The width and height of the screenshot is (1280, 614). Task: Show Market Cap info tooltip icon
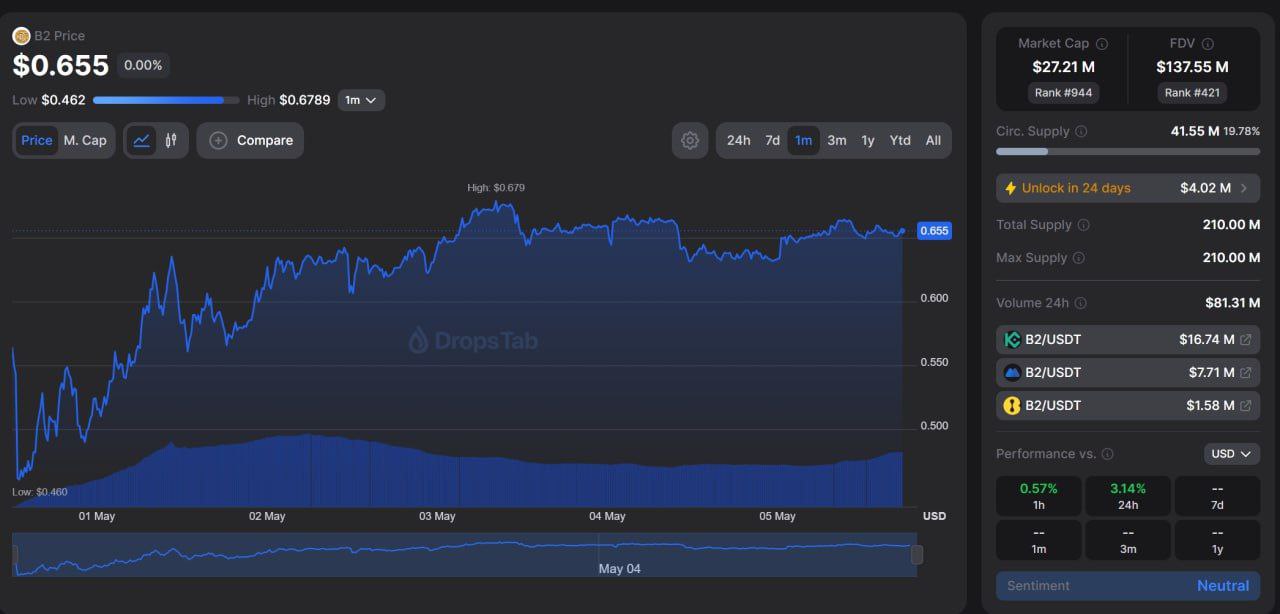1102,44
